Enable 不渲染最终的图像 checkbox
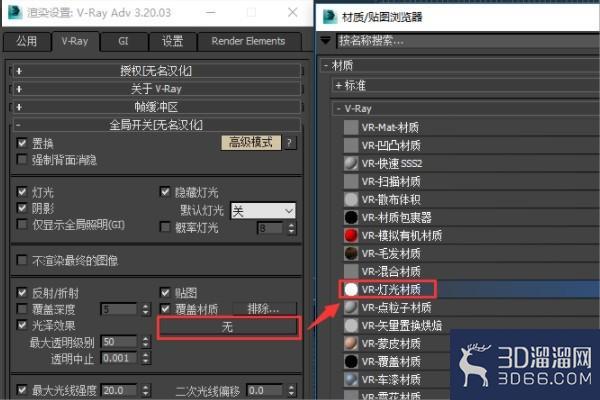This screenshot has width=600, height=400. point(22,260)
